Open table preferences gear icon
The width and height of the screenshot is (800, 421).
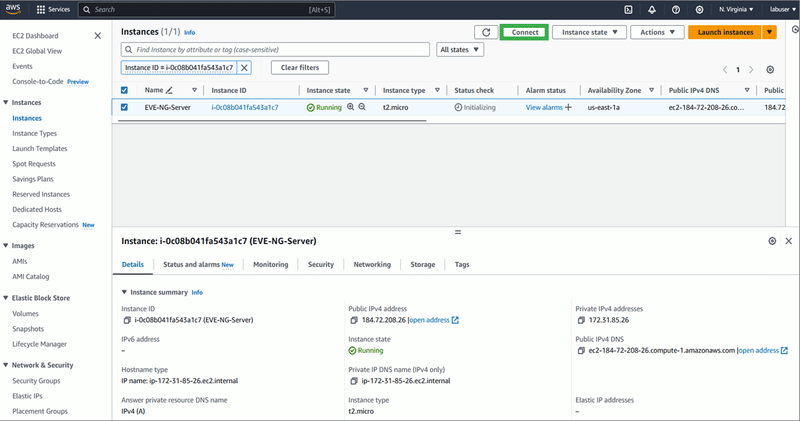[x=770, y=69]
